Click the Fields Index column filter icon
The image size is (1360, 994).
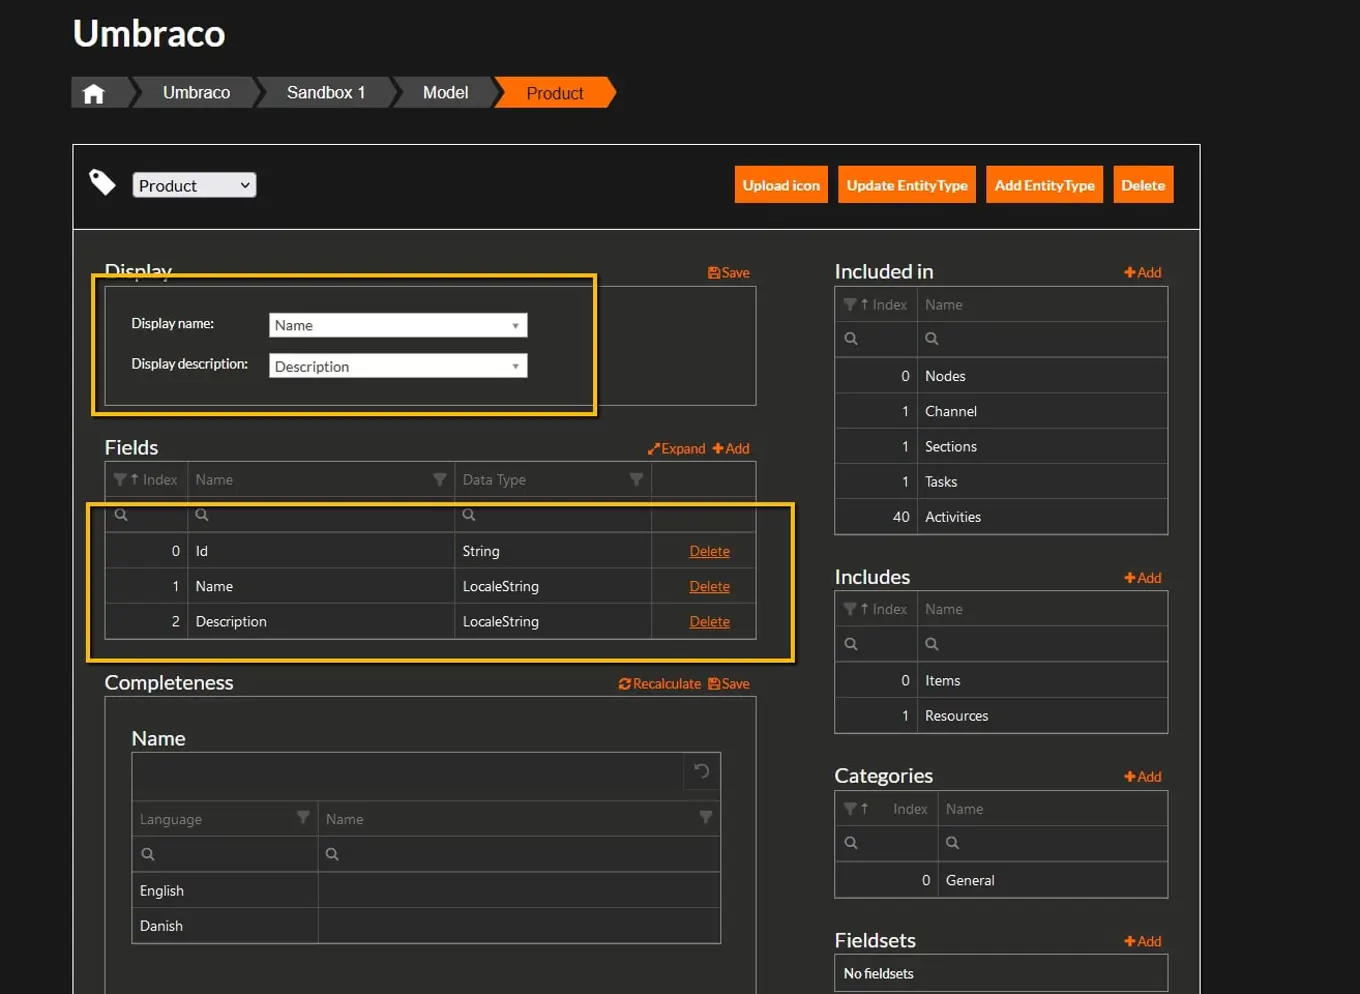(x=120, y=480)
